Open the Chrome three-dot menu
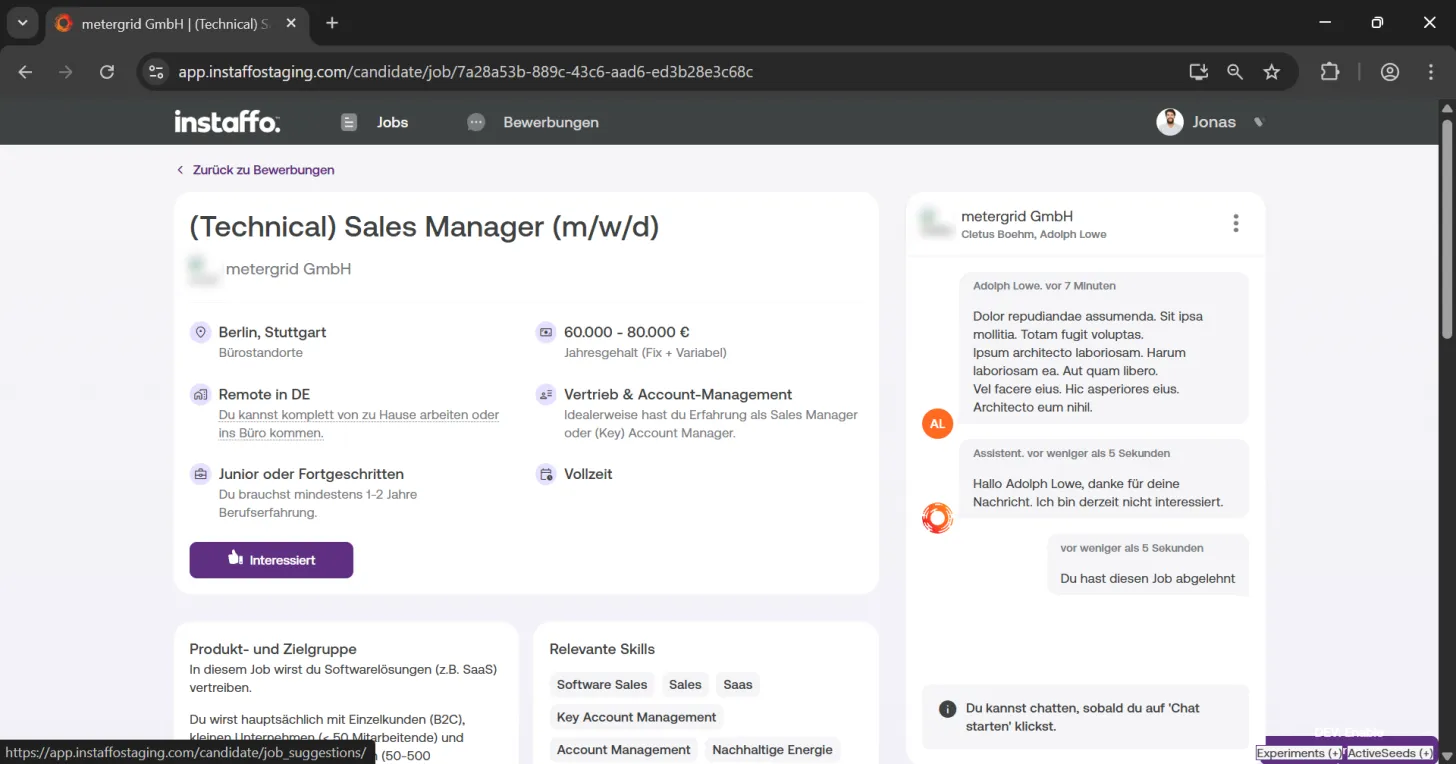 [1432, 72]
